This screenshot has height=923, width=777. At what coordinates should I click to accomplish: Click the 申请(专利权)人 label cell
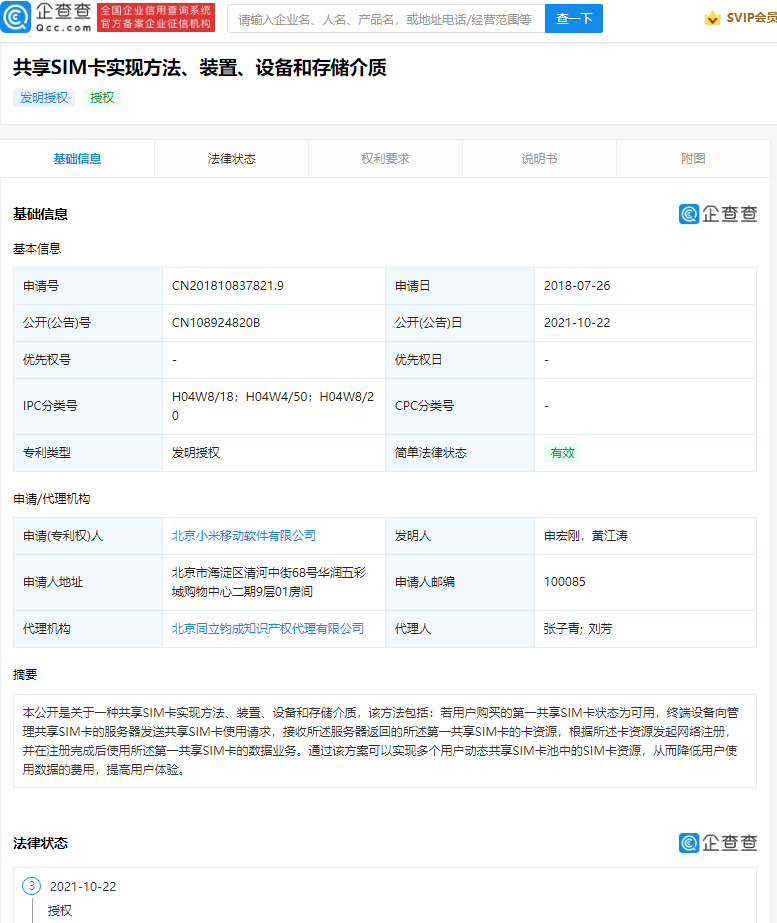coord(88,536)
